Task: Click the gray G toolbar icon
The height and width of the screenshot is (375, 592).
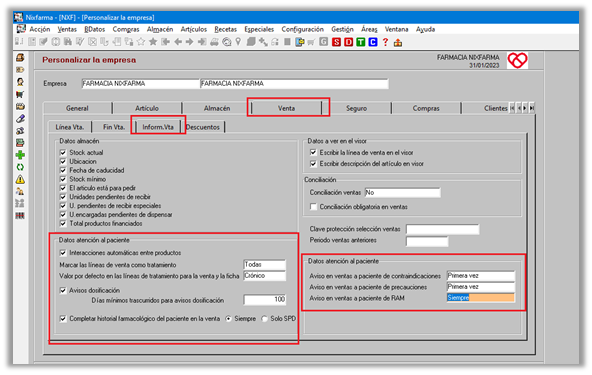Action: (x=324, y=42)
